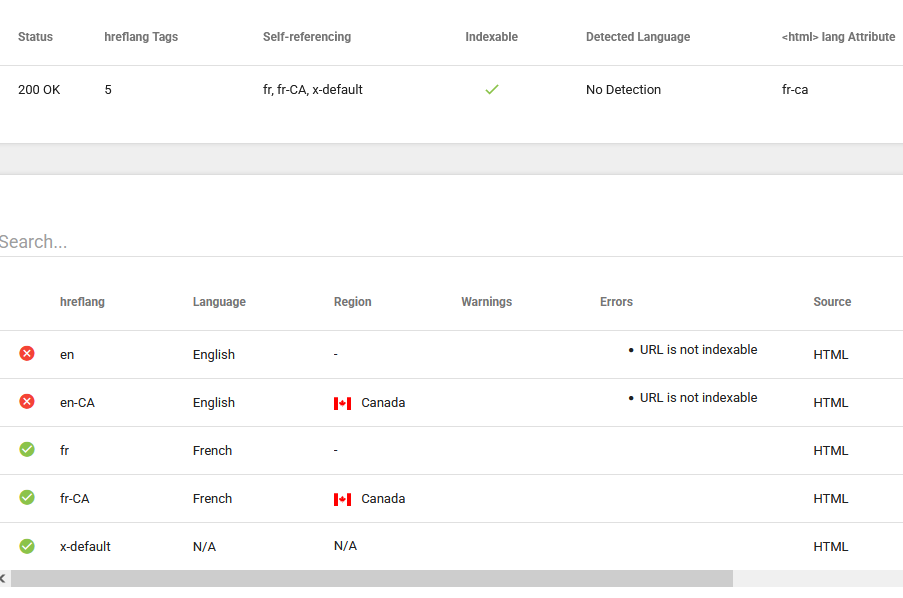Viewport: 903px width, 598px height.
Task: Click the Canada flag in en-CA row
Action: point(342,403)
